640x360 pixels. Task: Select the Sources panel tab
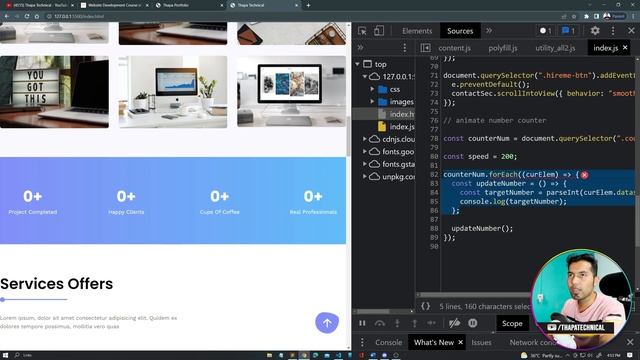click(460, 31)
